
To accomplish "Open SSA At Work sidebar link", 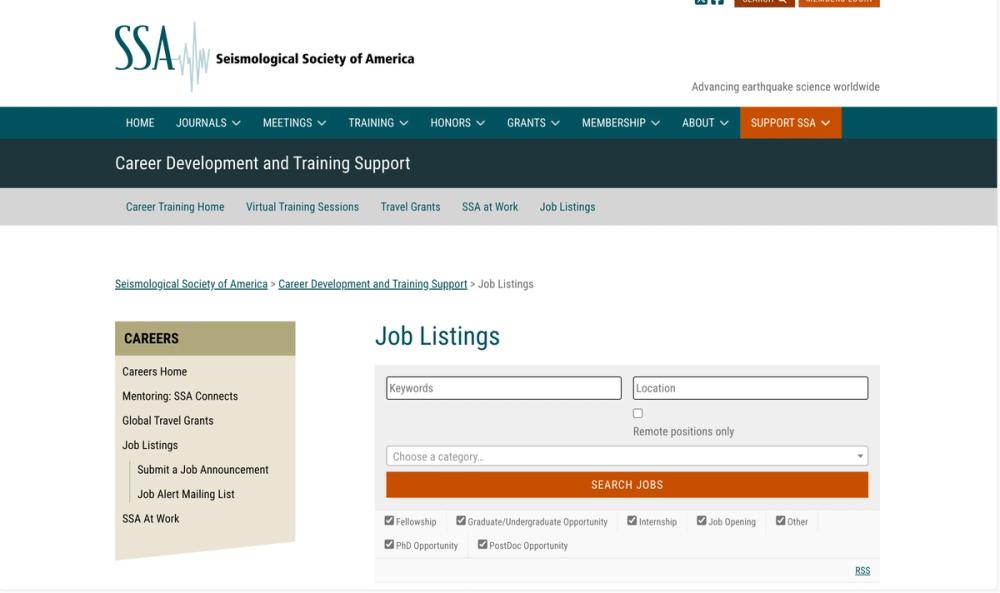I will coord(151,518).
